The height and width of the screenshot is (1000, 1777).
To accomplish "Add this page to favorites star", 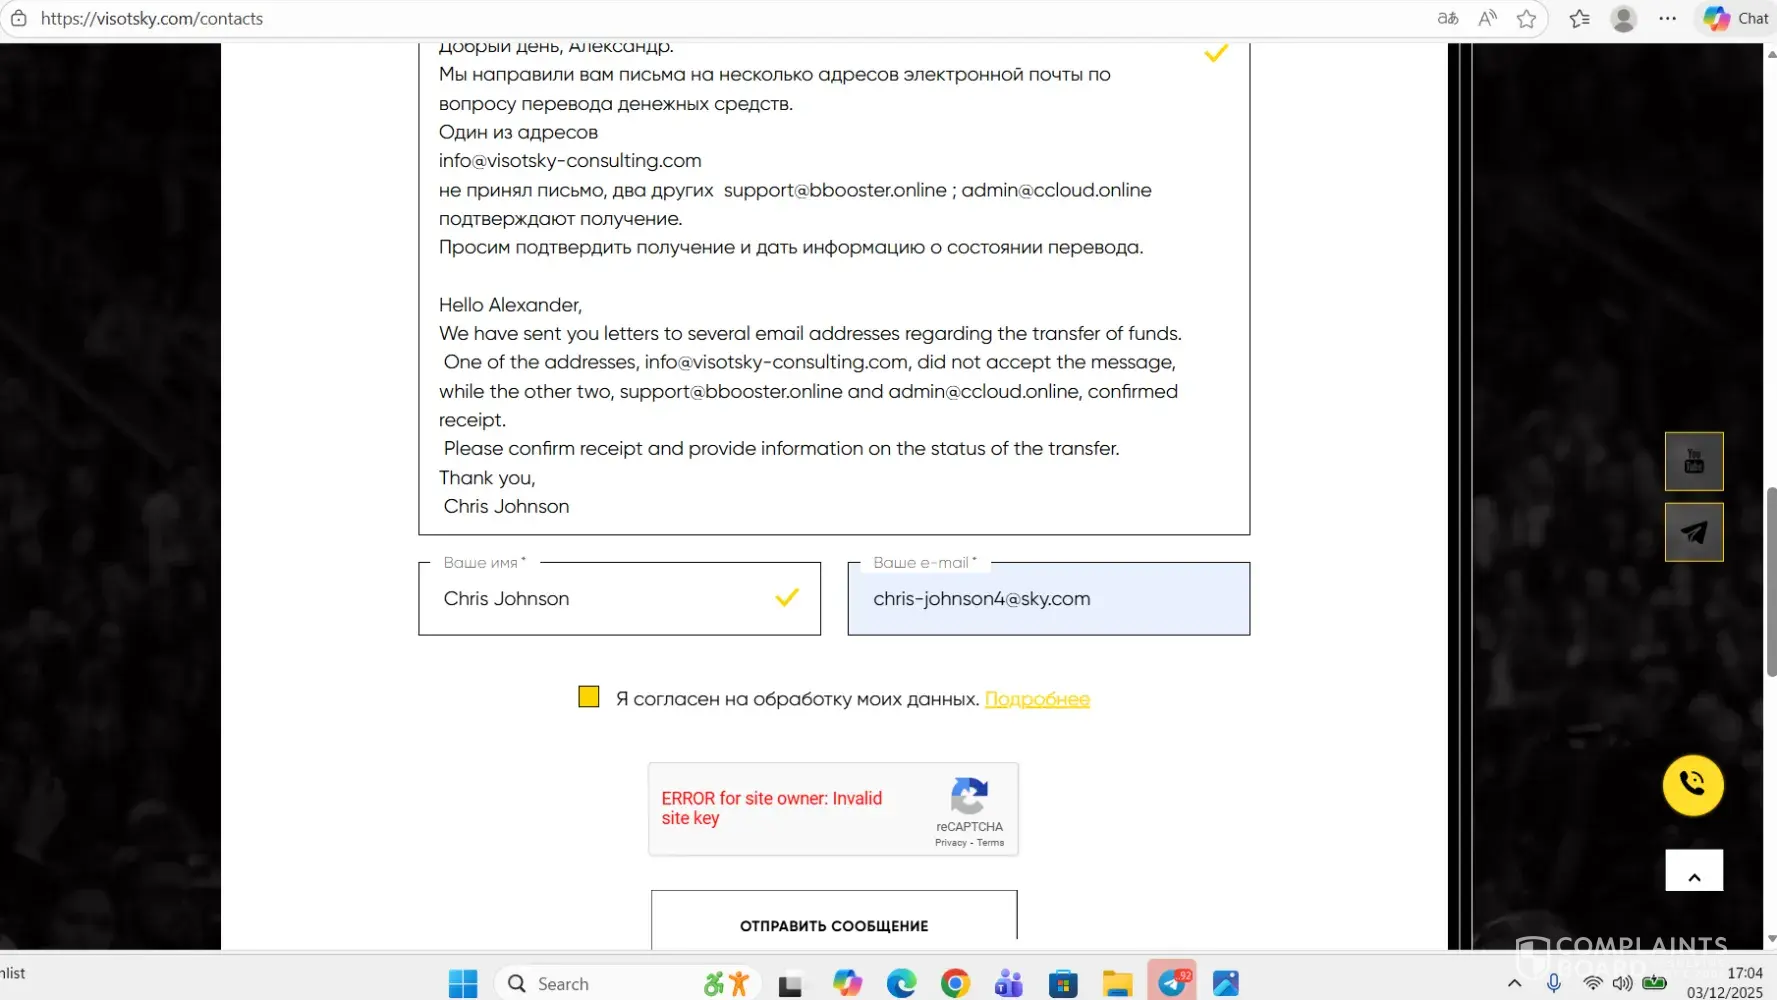I will (x=1526, y=19).
